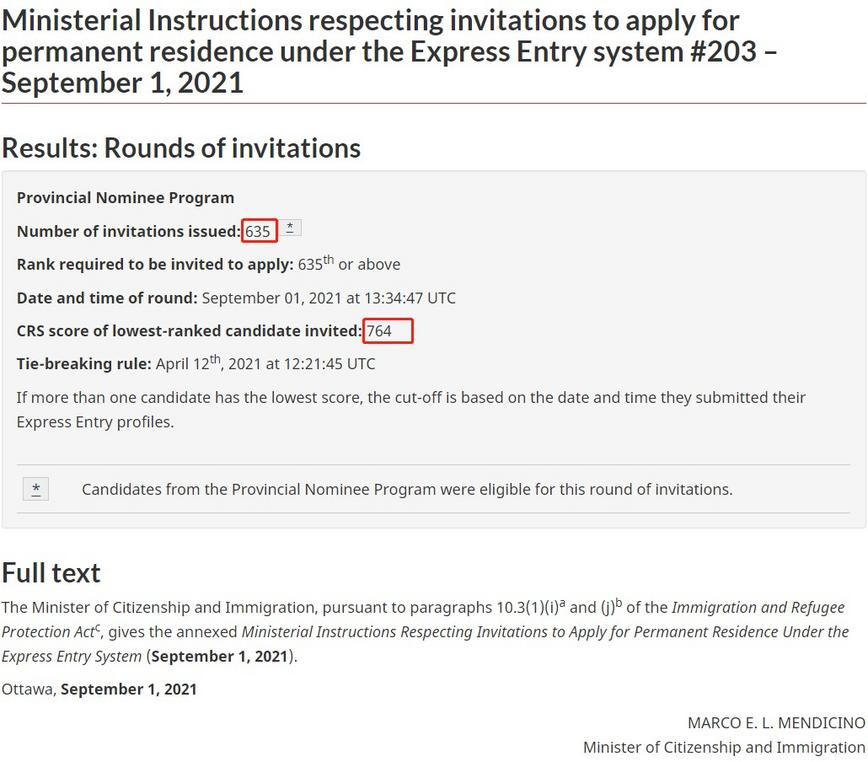
Task: Click the Date and time of round label
Action: point(107,298)
